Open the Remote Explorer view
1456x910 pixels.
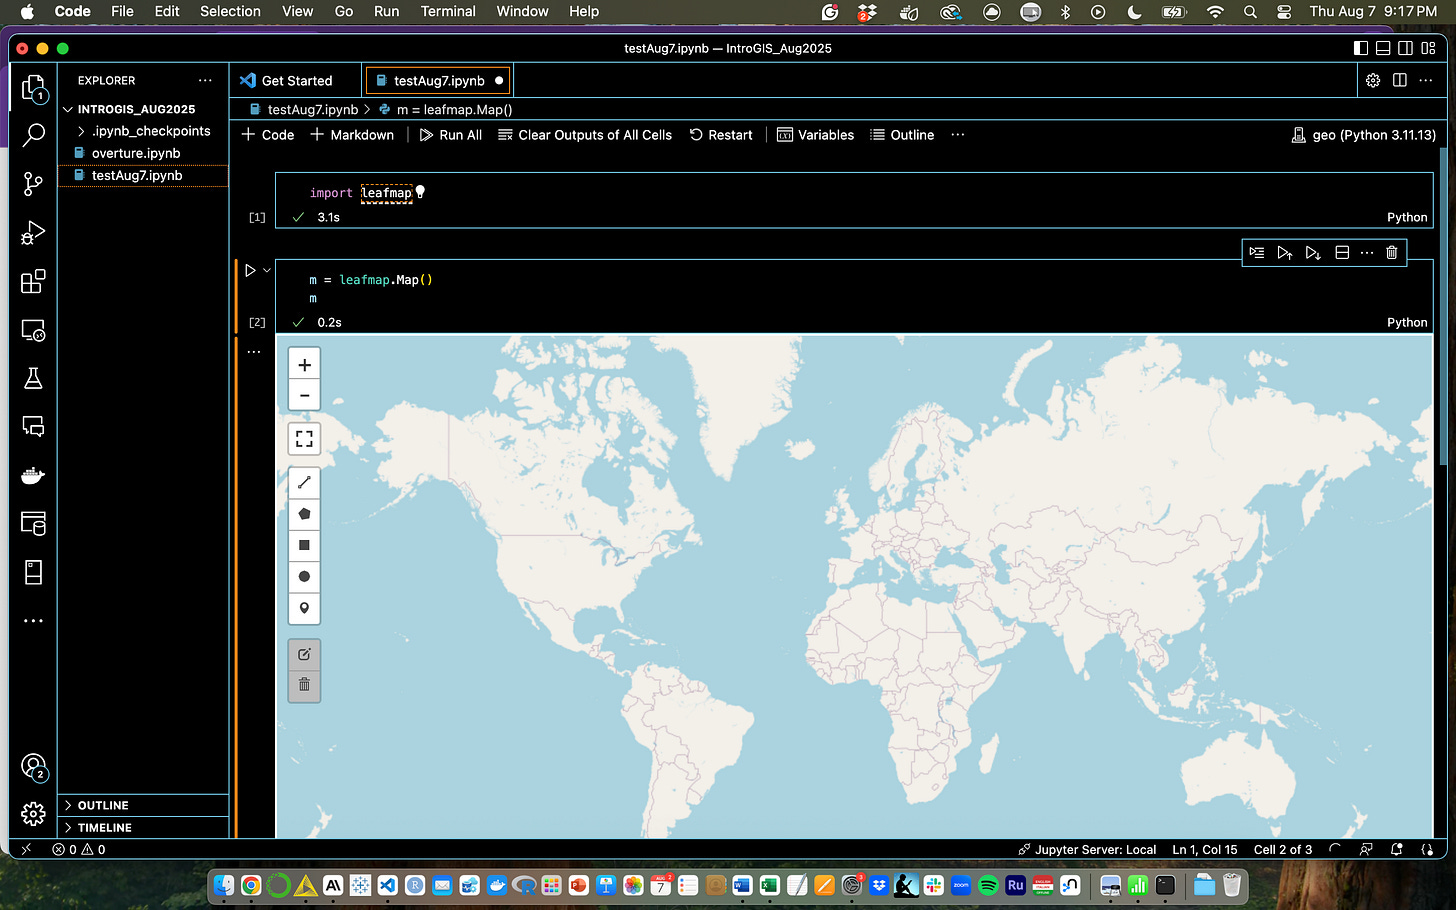click(x=33, y=330)
